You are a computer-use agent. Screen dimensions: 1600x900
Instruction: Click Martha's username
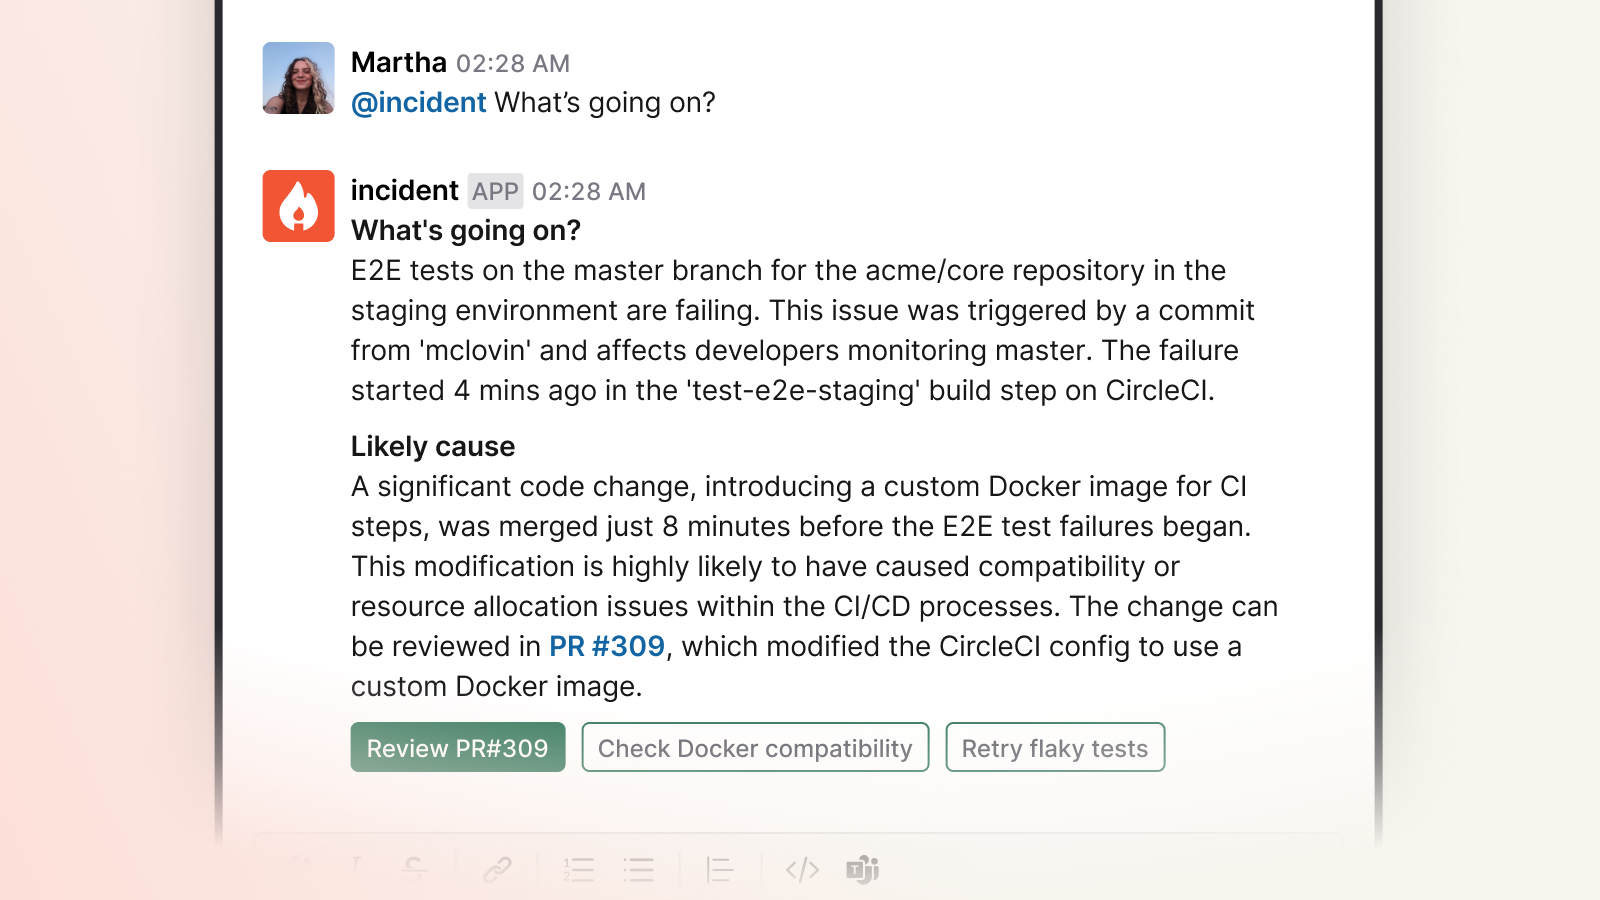click(x=398, y=62)
